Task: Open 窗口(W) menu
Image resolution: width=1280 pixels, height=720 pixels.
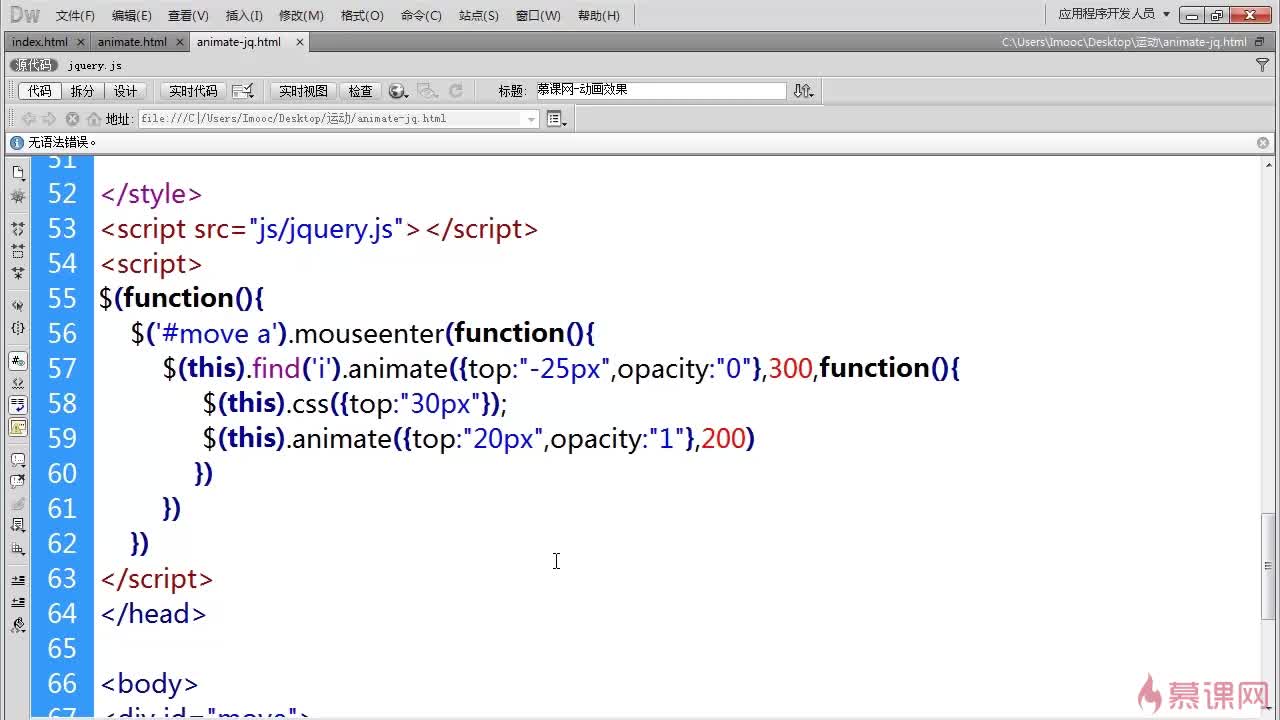Action: click(538, 15)
